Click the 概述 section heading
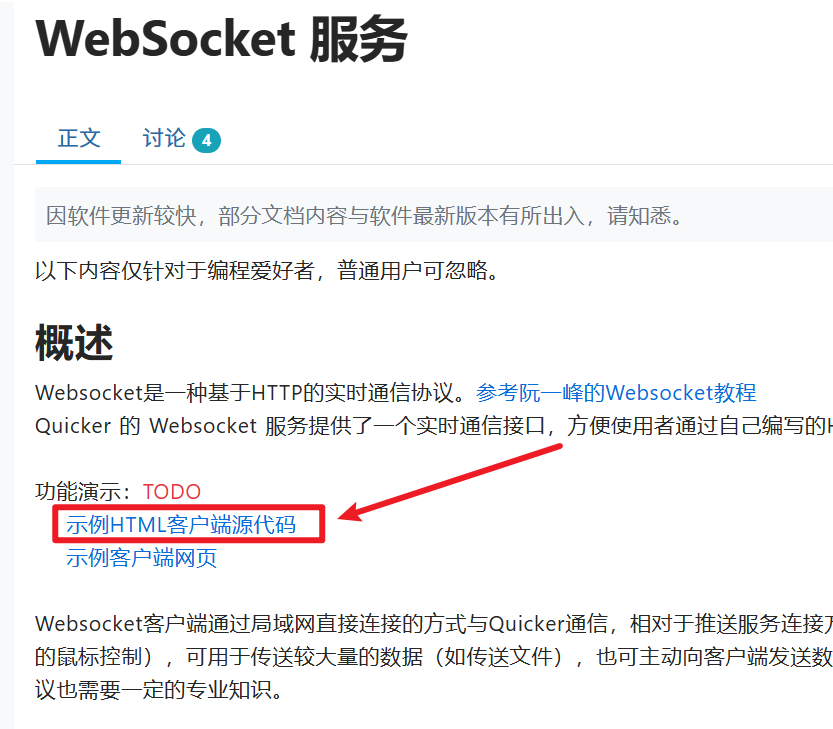This screenshot has height=729, width=833. (x=74, y=343)
